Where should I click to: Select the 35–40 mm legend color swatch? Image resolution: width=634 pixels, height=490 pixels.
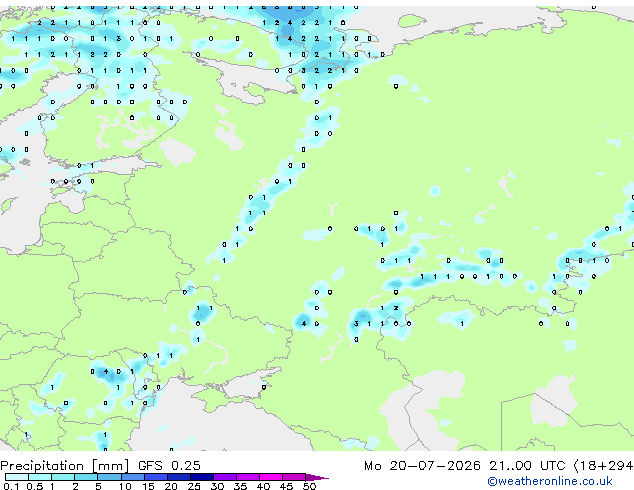pos(247,477)
